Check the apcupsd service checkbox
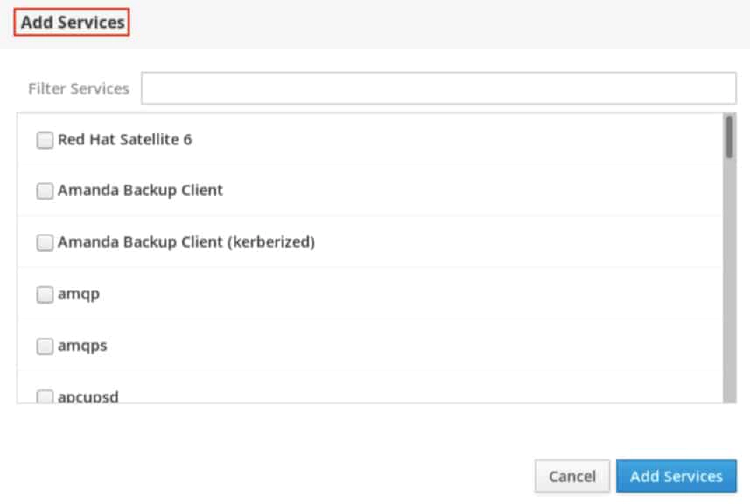 tap(45, 396)
